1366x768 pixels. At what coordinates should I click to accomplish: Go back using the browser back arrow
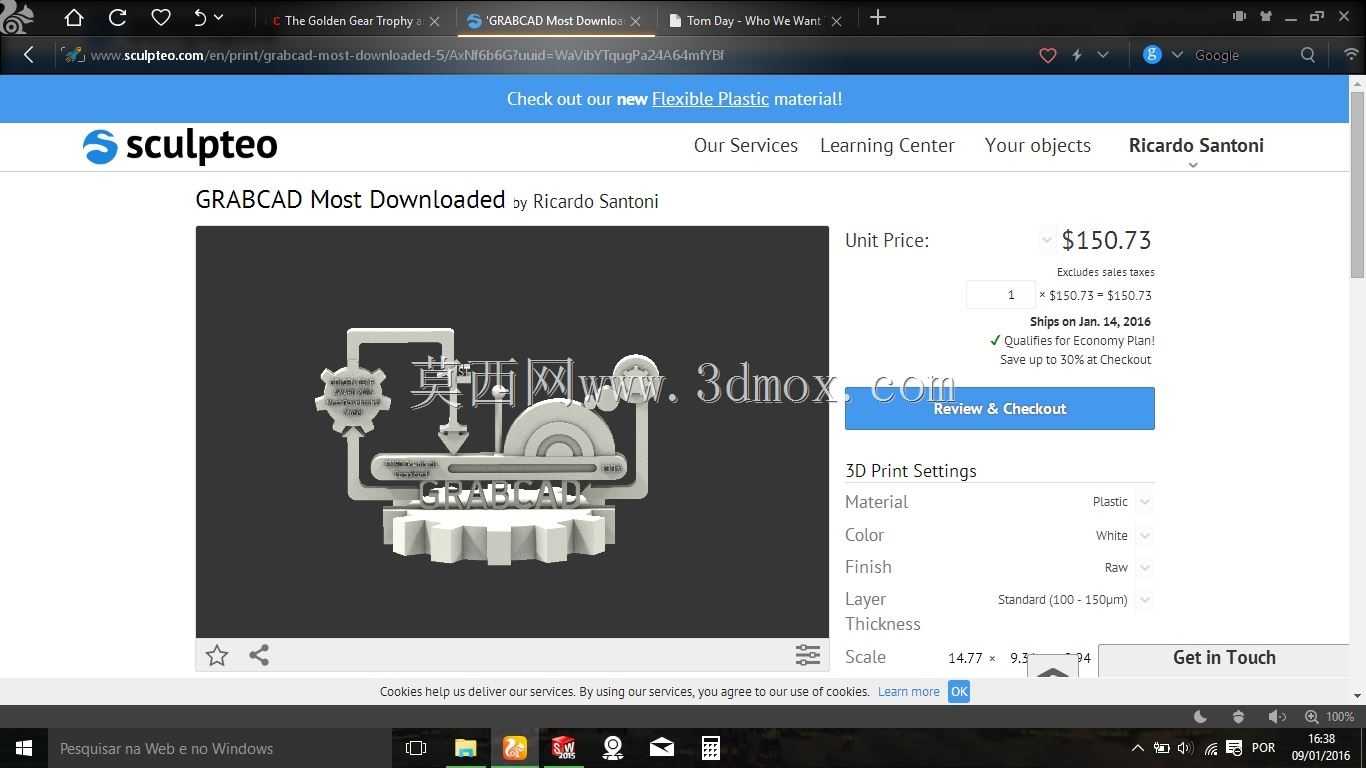[29, 55]
